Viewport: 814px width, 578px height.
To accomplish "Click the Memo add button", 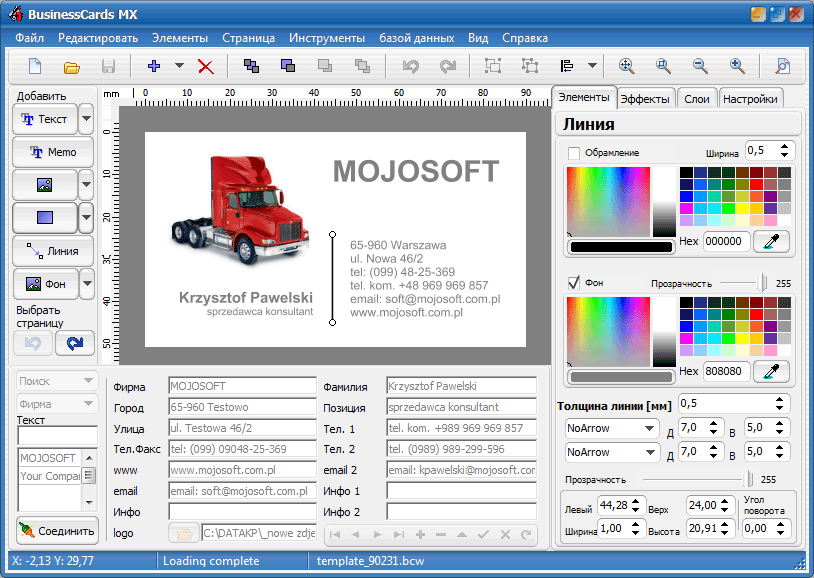I will 53,152.
